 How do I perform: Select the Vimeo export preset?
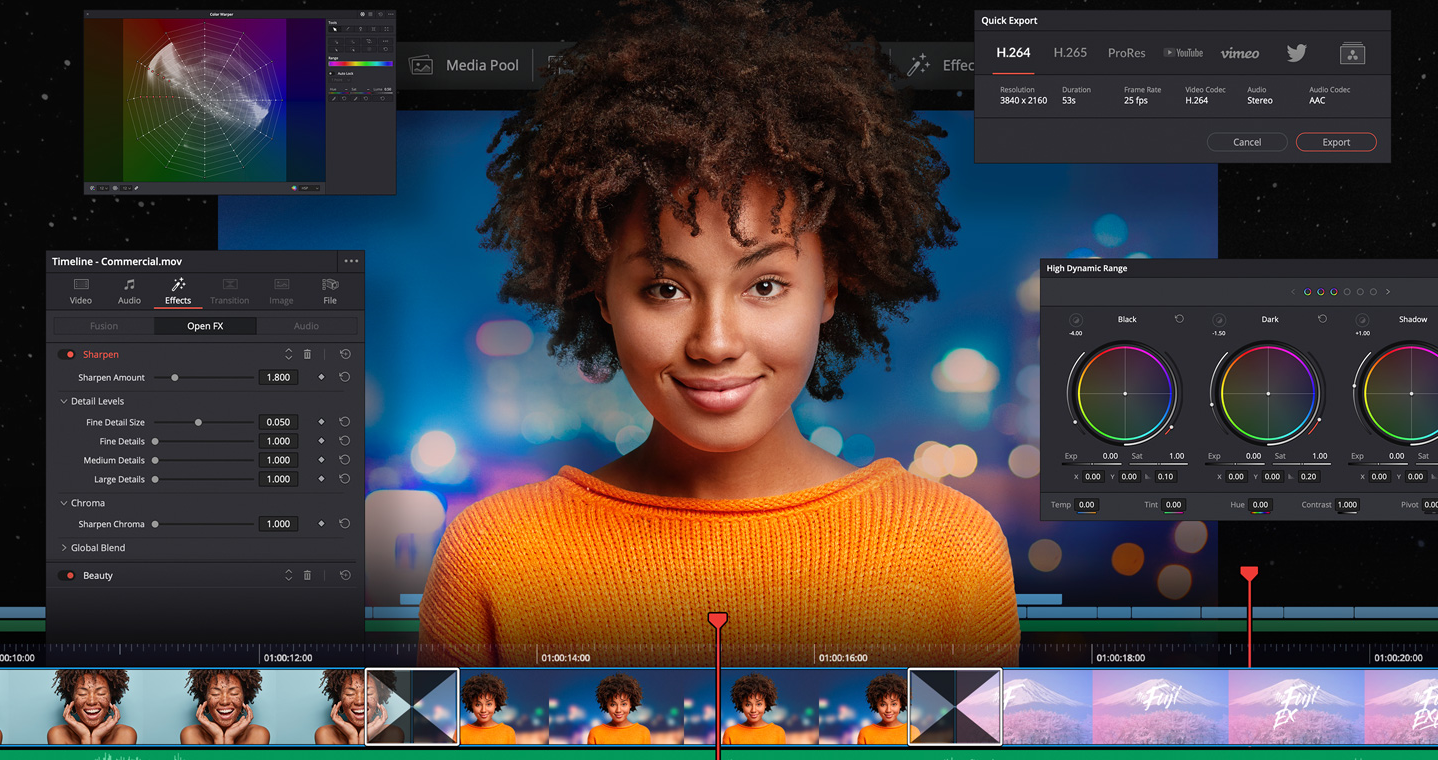pos(1240,53)
